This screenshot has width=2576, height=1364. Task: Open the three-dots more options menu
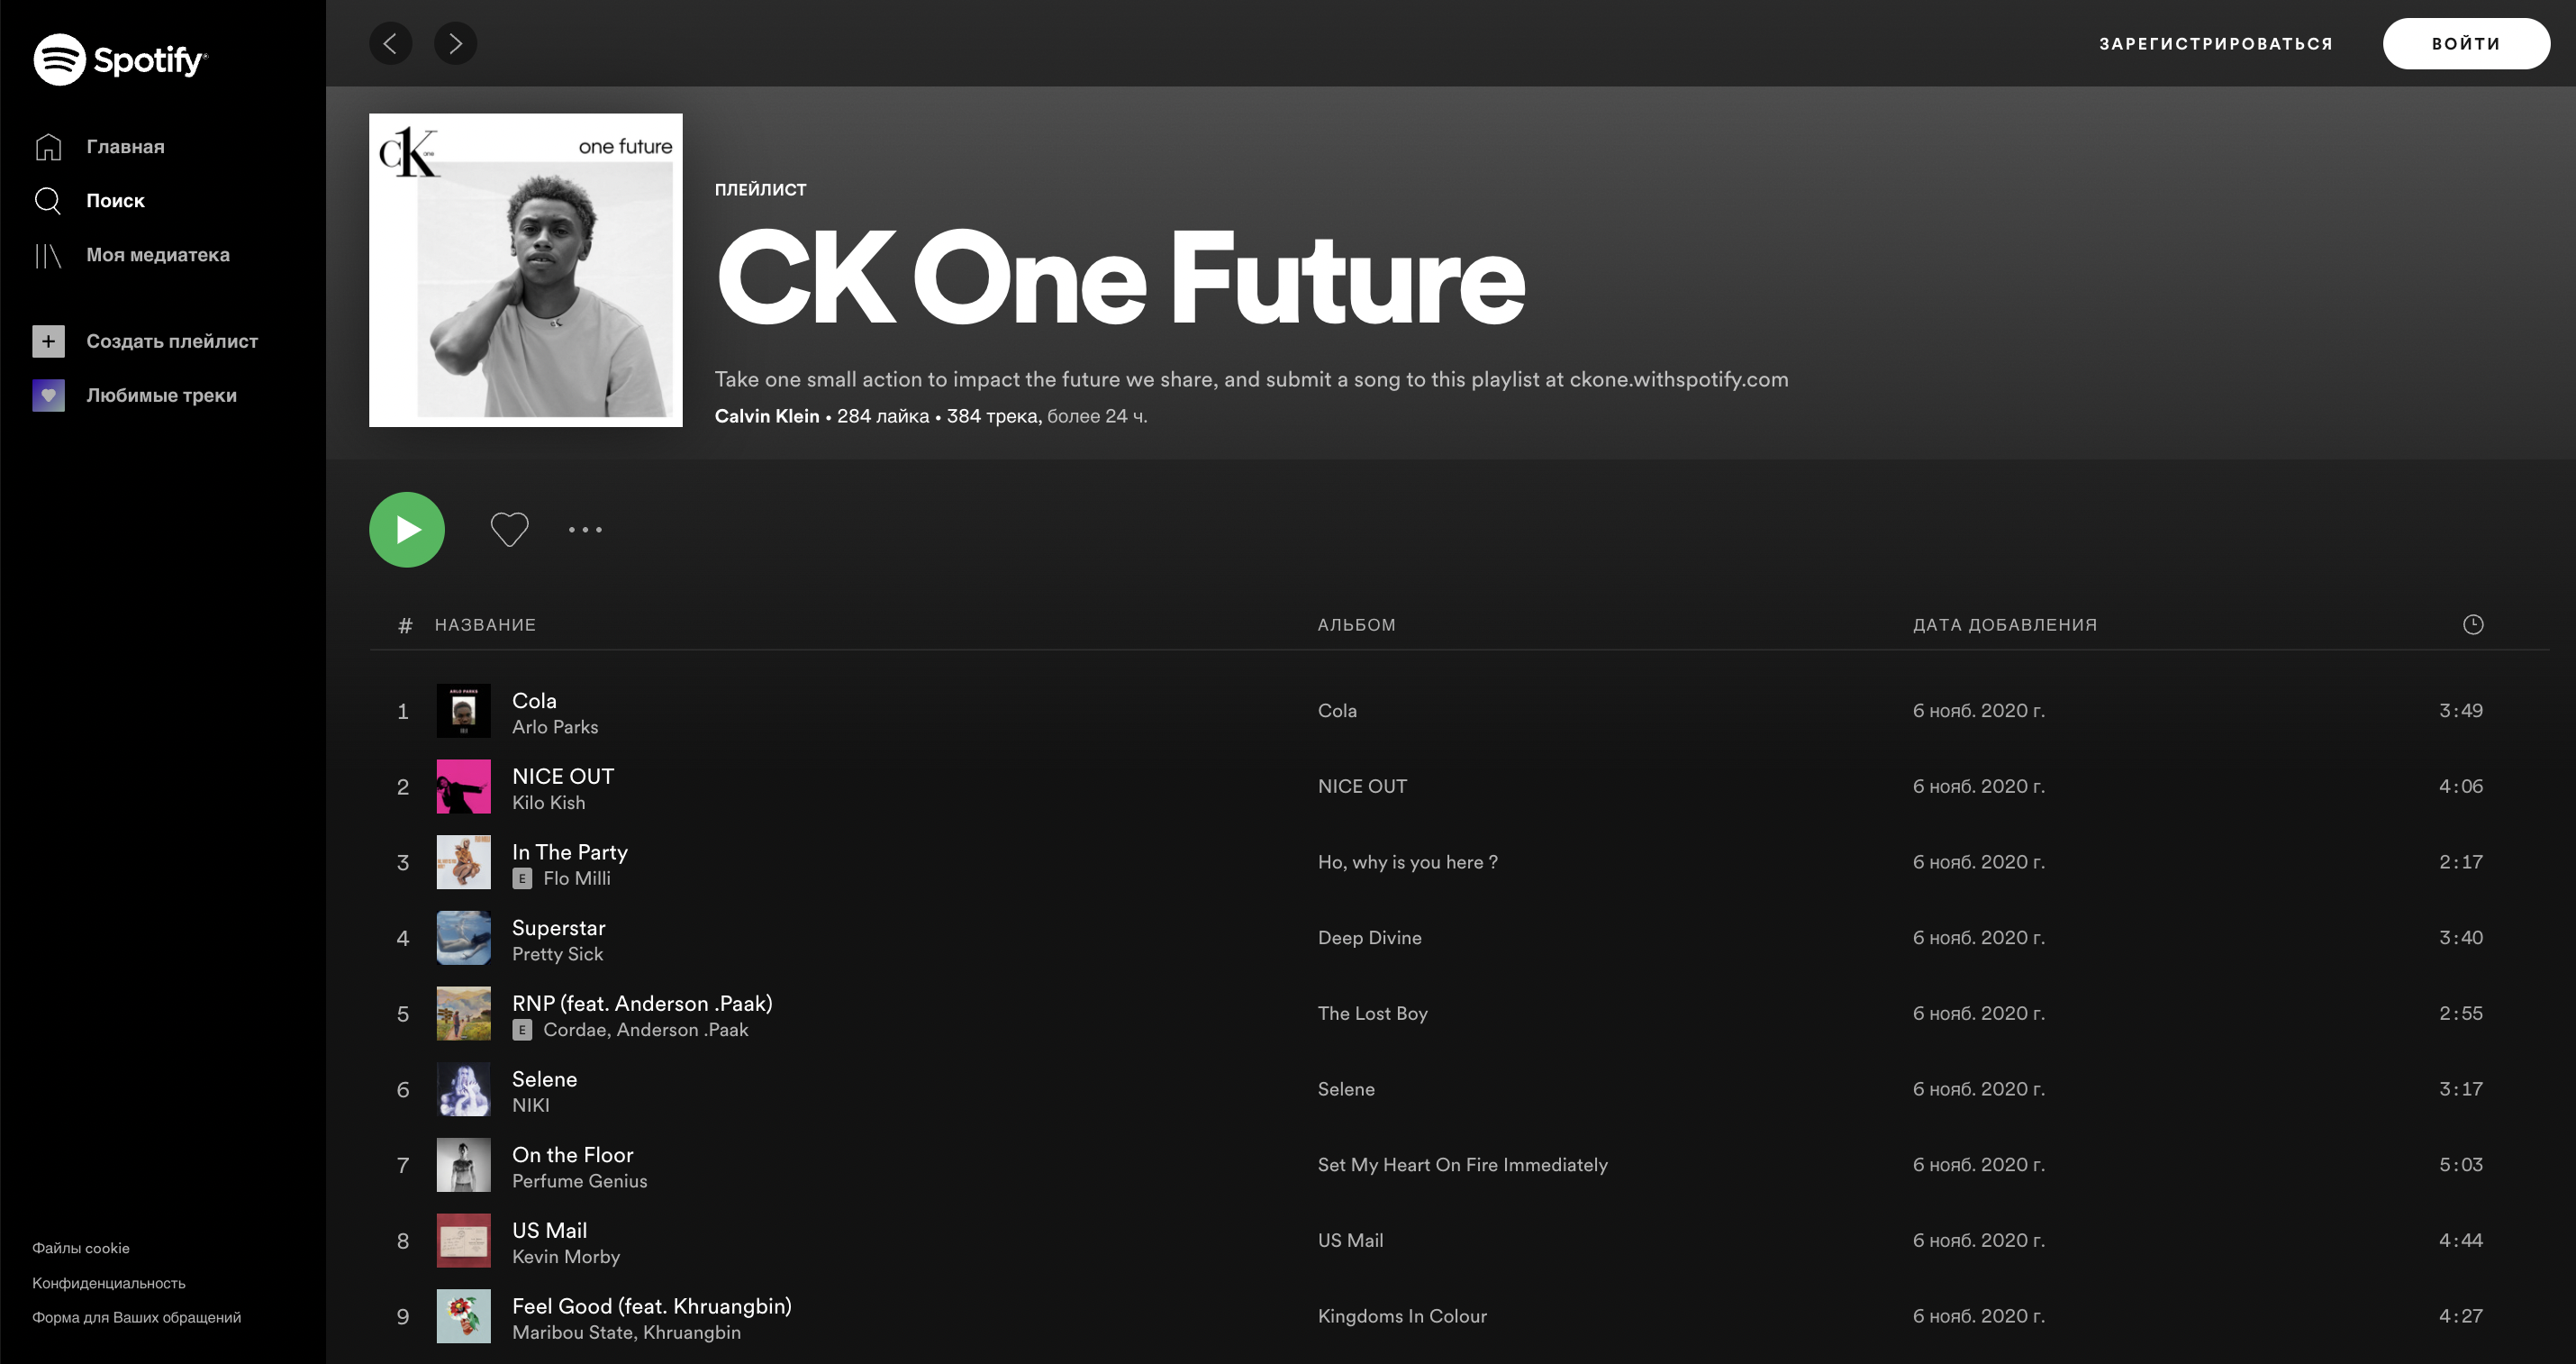point(585,529)
